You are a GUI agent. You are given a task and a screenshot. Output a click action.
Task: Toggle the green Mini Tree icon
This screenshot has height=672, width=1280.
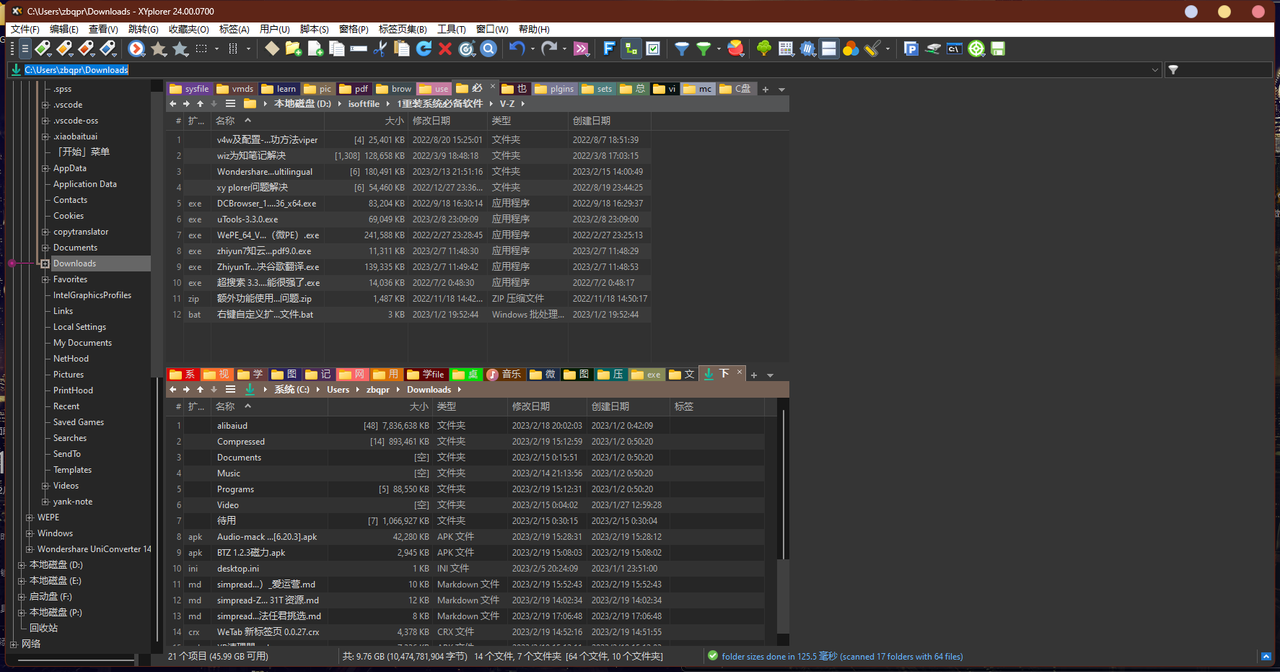764,48
